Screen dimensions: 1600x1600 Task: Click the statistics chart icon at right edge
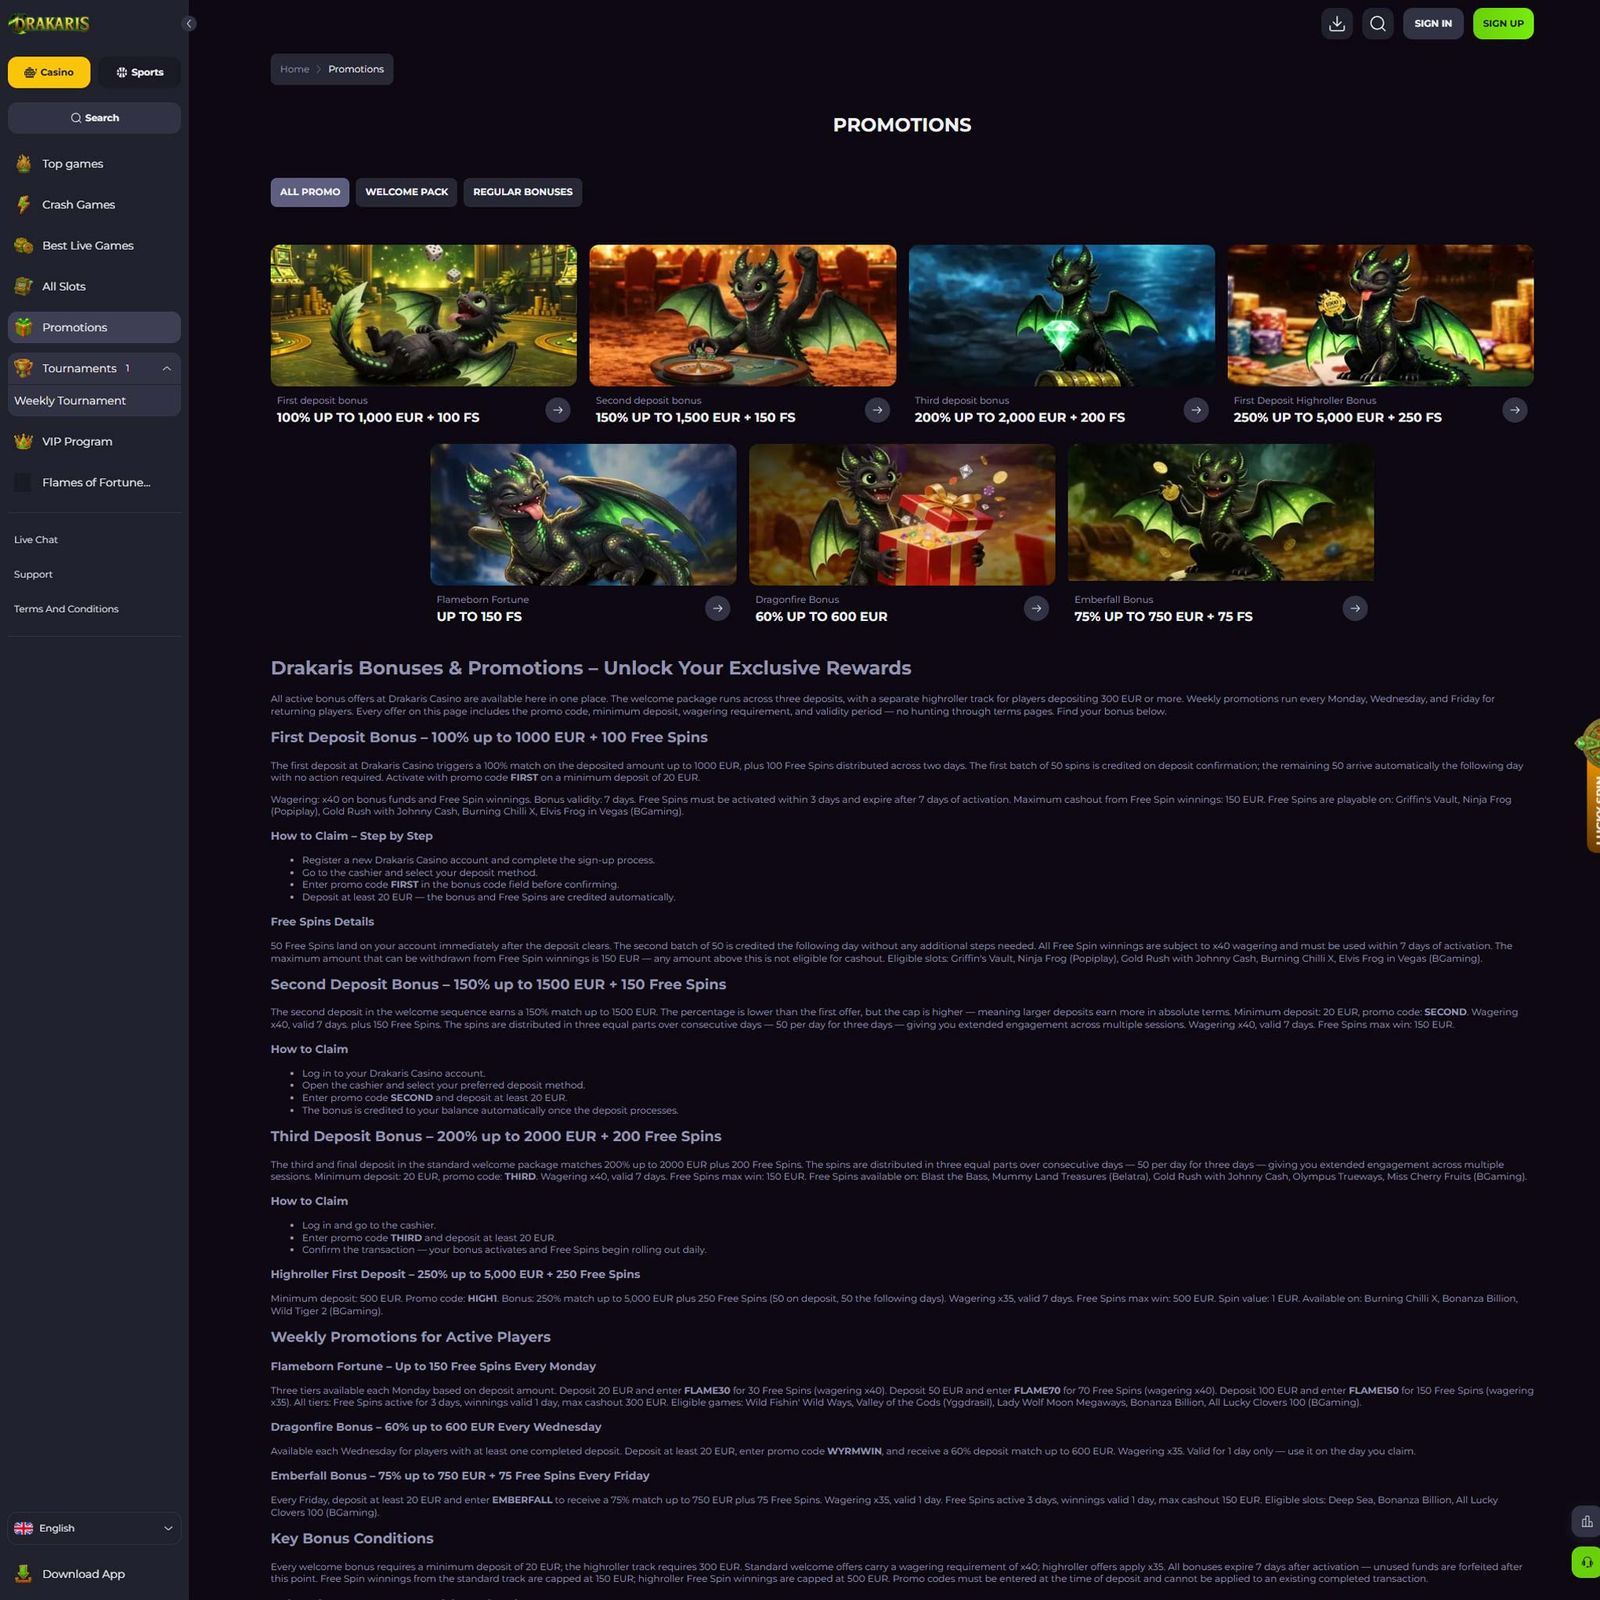(1587, 1522)
